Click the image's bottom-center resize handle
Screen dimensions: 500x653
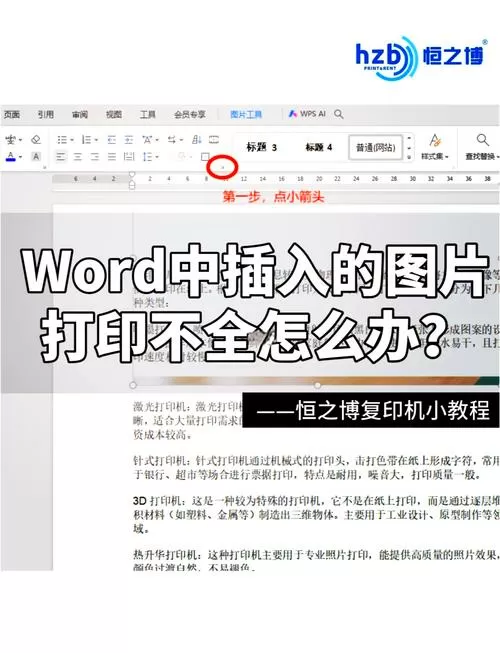point(317,385)
